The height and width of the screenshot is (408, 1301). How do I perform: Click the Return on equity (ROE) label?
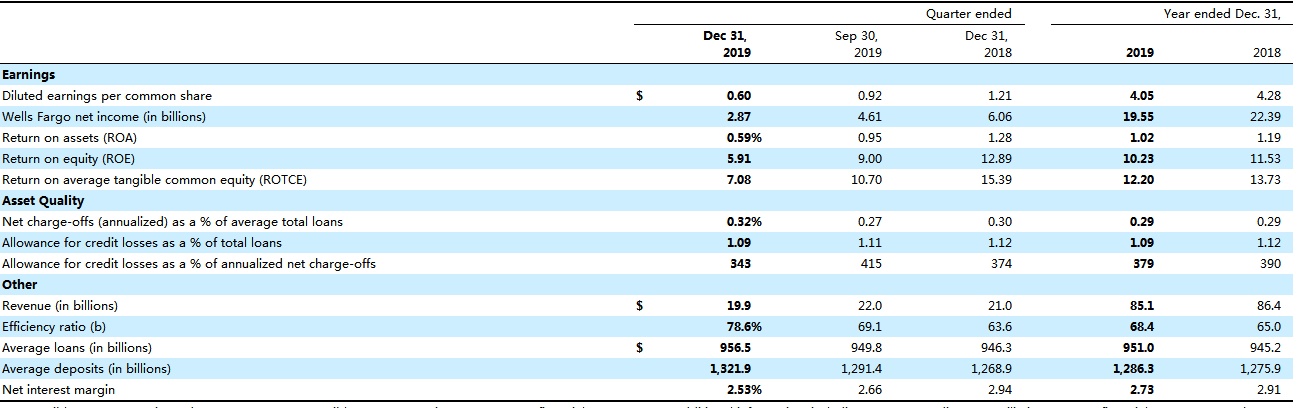pyautogui.click(x=68, y=159)
